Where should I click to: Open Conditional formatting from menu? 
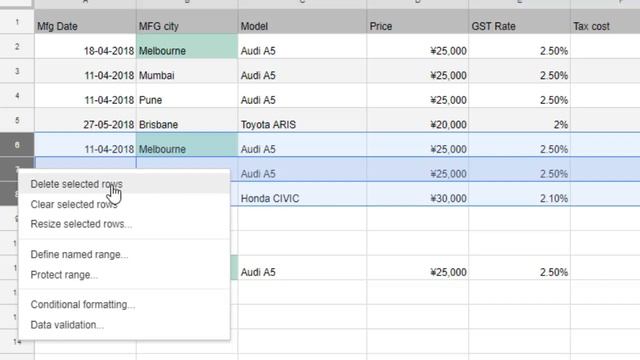(124, 304)
